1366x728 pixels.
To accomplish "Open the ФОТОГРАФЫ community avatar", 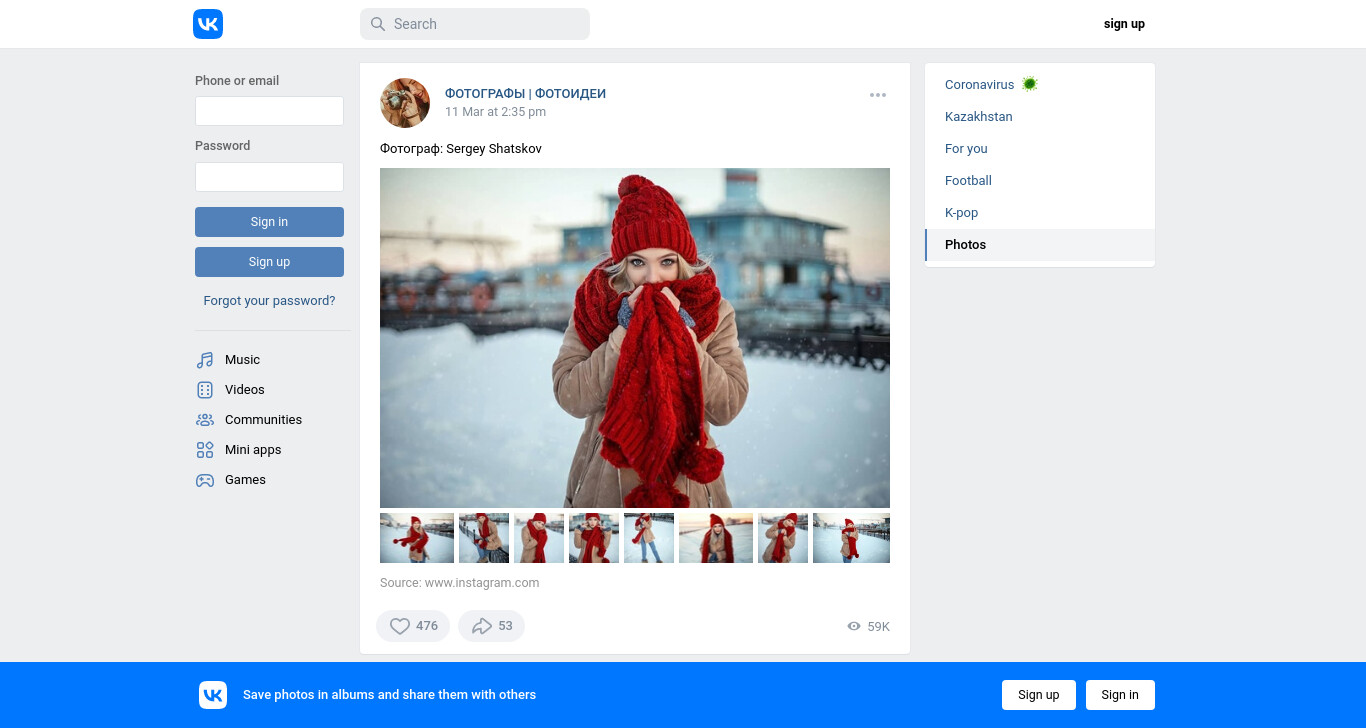I will [405, 103].
